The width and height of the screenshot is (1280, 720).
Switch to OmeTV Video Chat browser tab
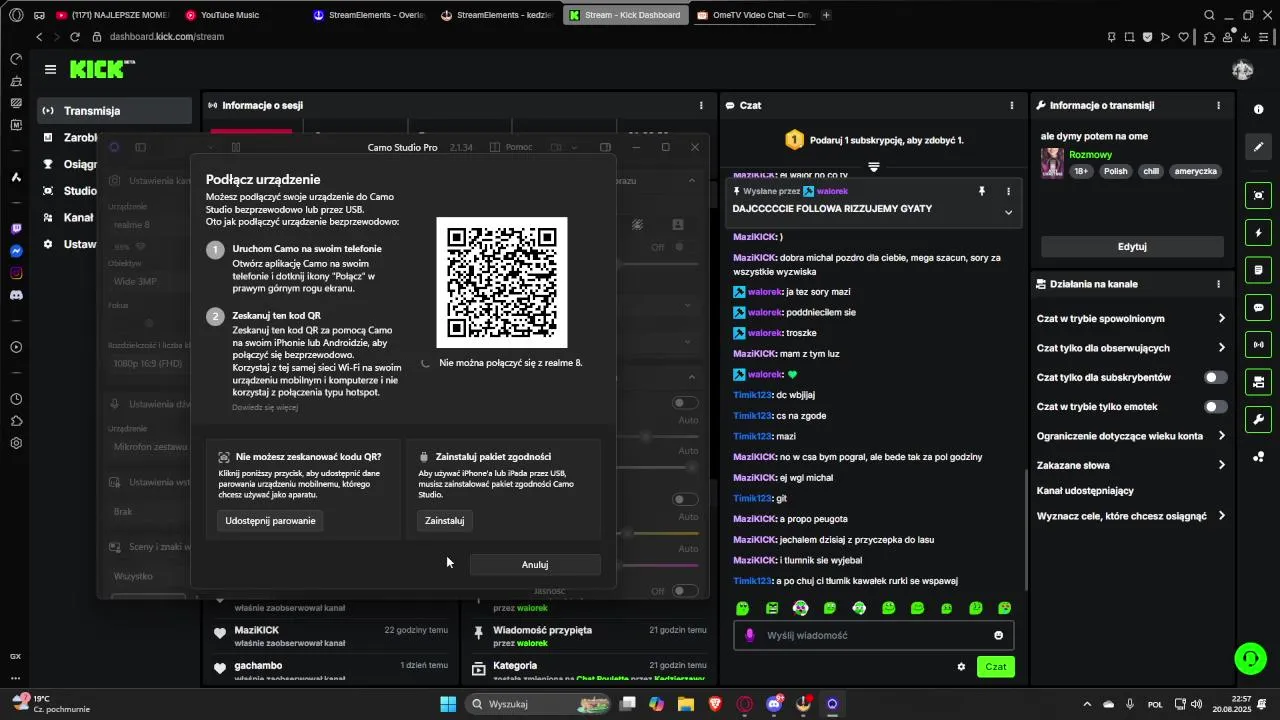click(753, 15)
